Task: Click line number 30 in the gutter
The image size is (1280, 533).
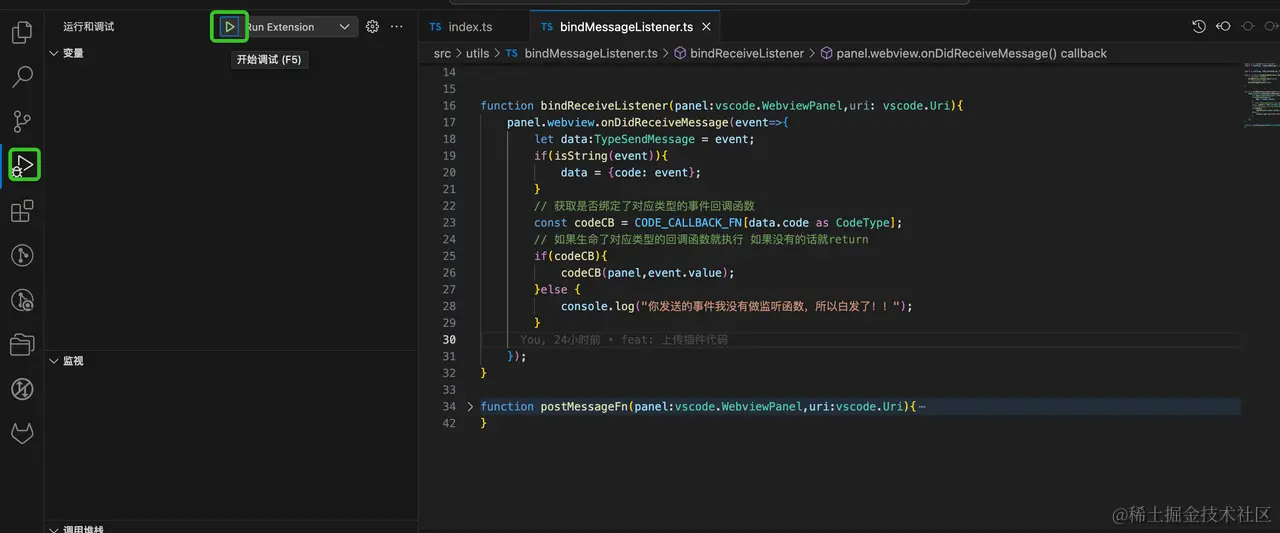Action: [x=449, y=339]
